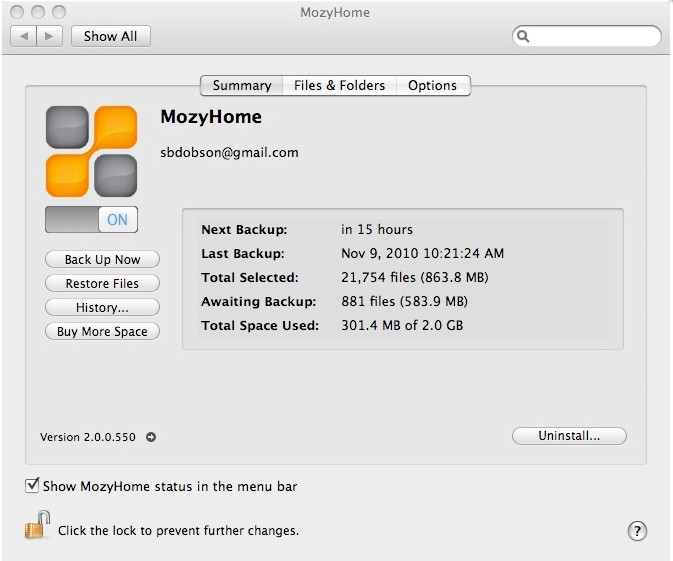Open help with the question mark button

[637, 531]
